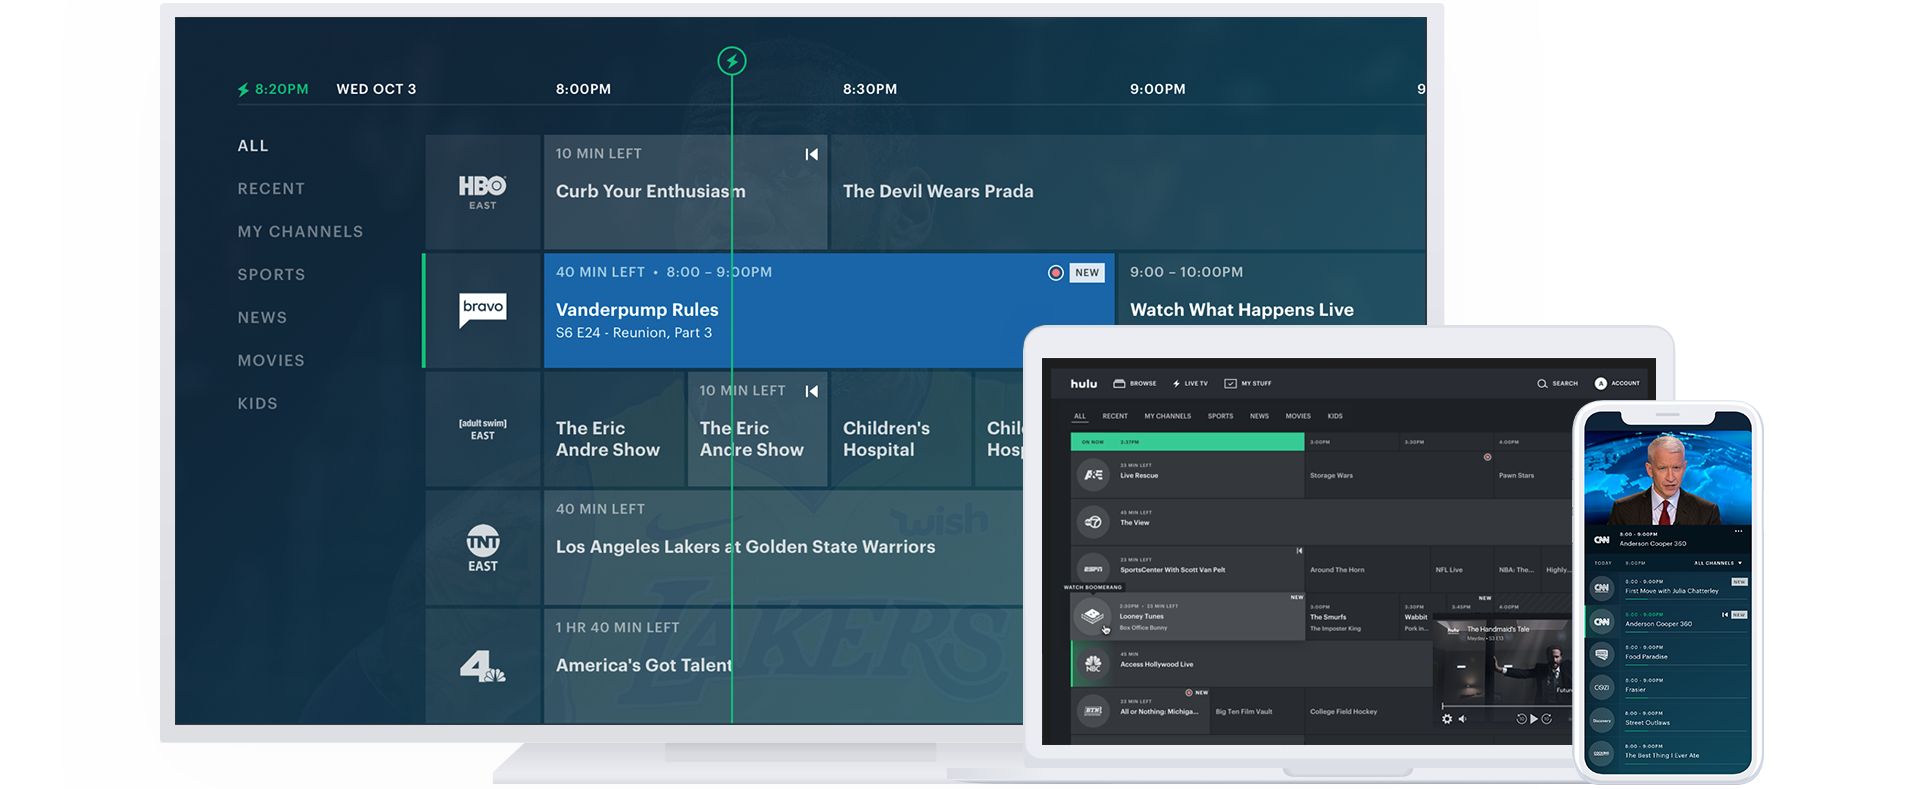Toggle record indicator on Storage Wars

1487,457
